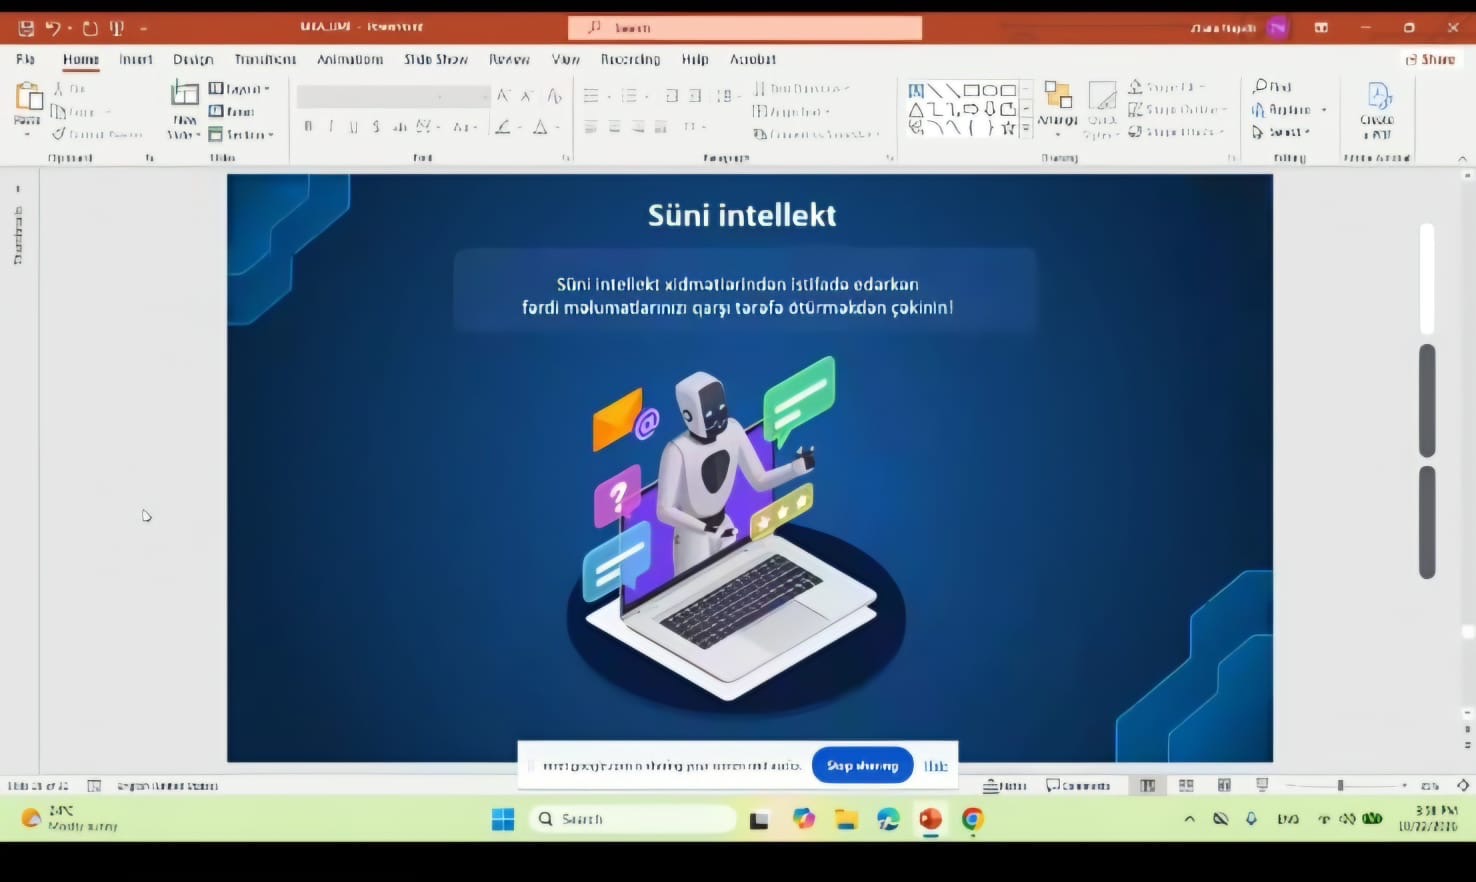Clear all formatting from text
This screenshot has height=882, width=1476.
[554, 96]
